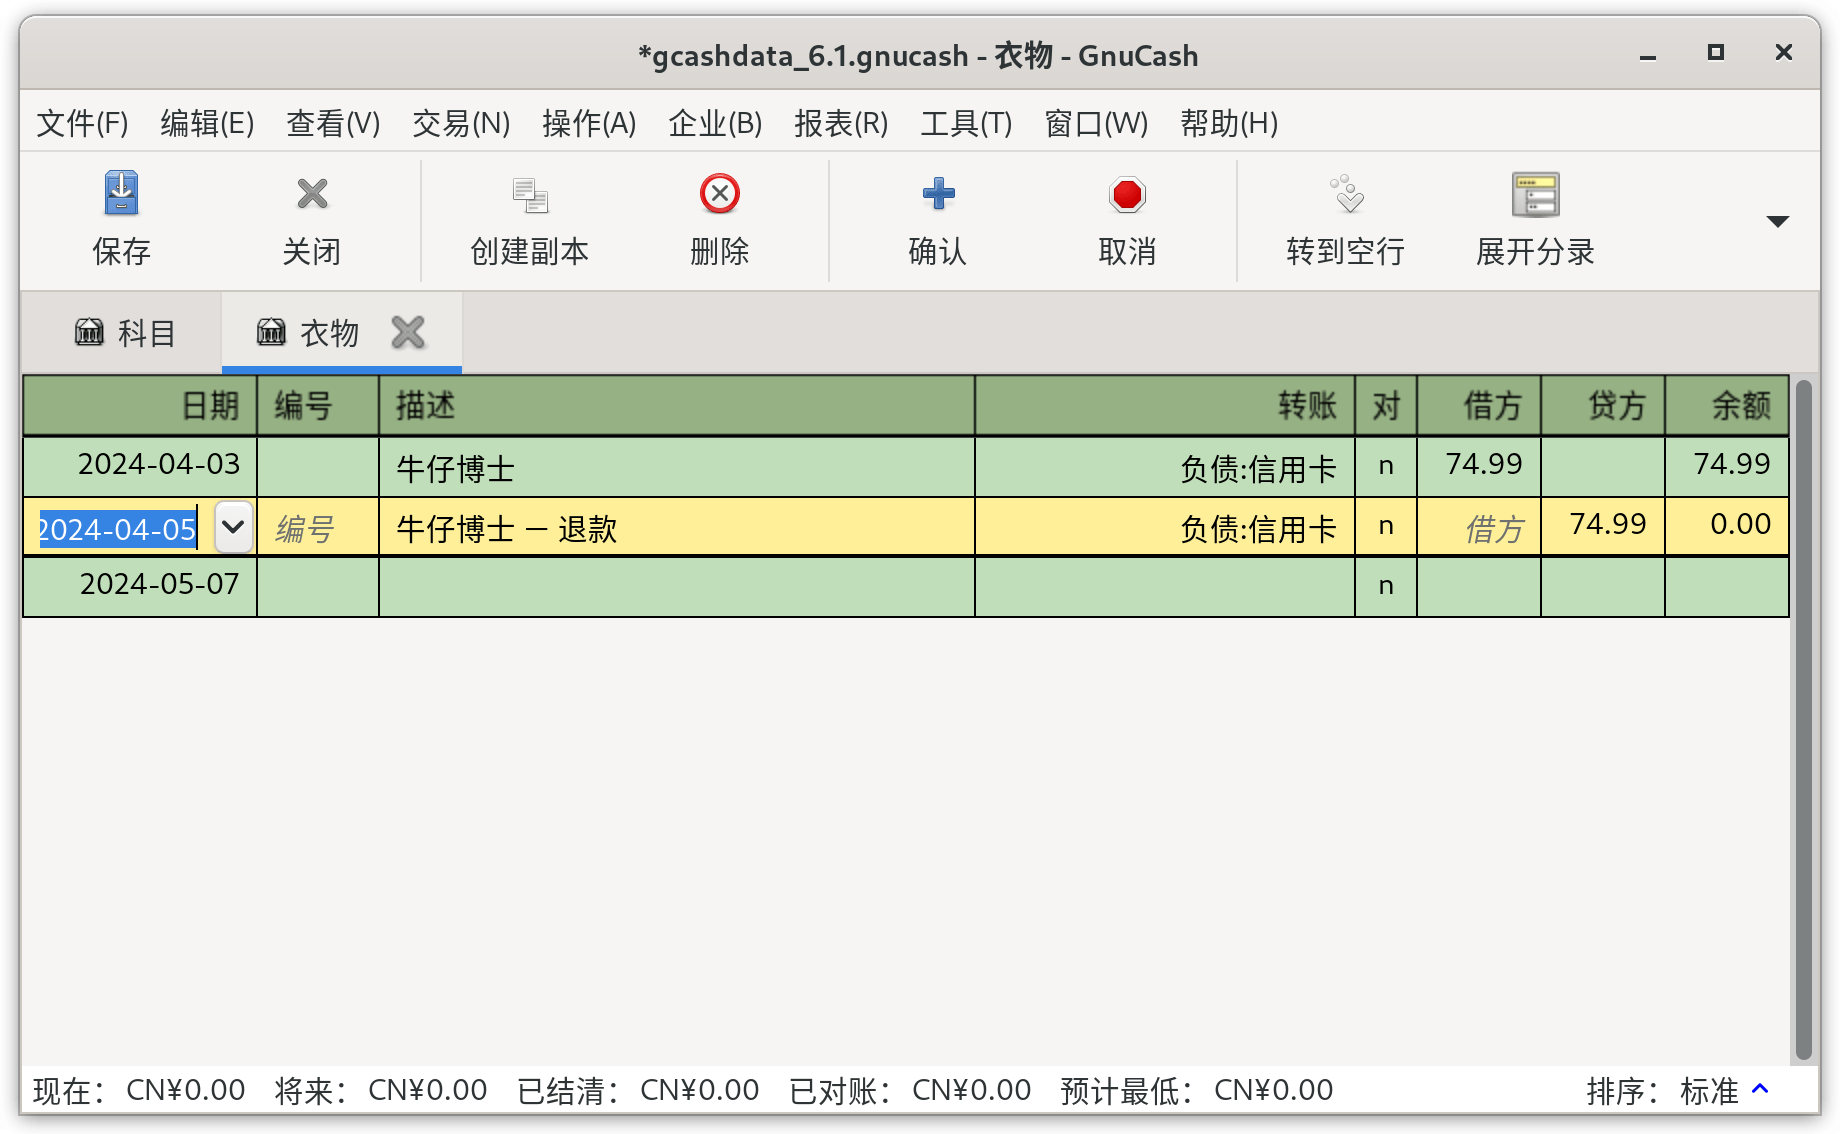The height and width of the screenshot is (1134, 1840).
Task: Open the 报表(R) menu
Action: pos(841,123)
